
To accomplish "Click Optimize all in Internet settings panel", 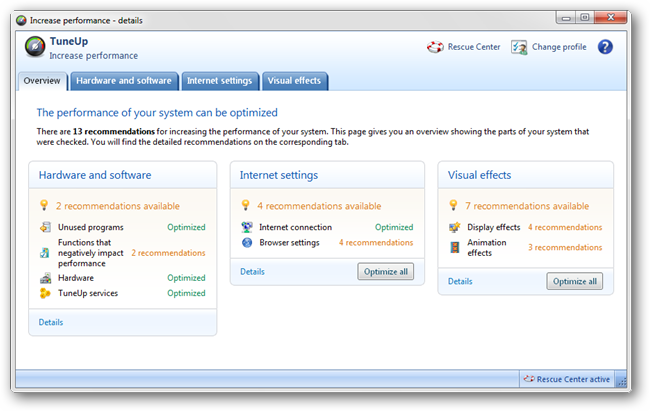I will point(386,272).
